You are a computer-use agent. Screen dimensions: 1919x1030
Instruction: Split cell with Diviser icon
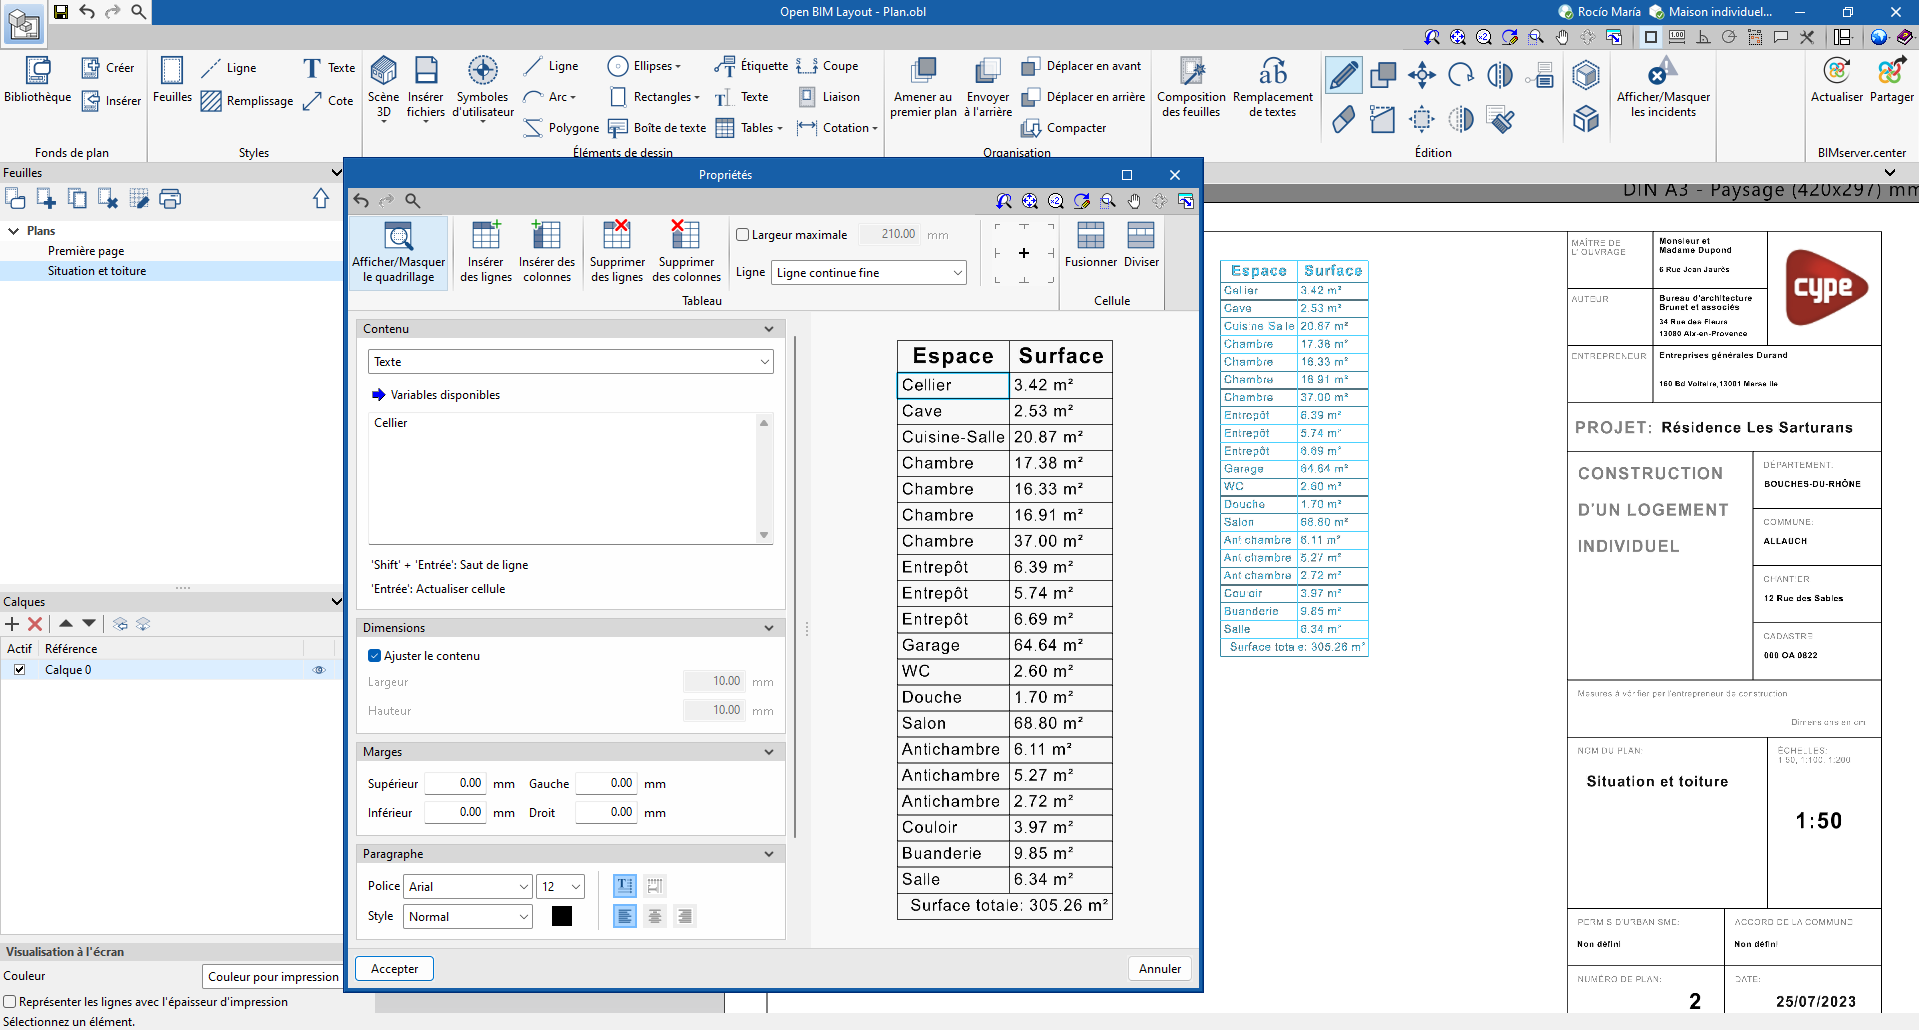coord(1141,236)
